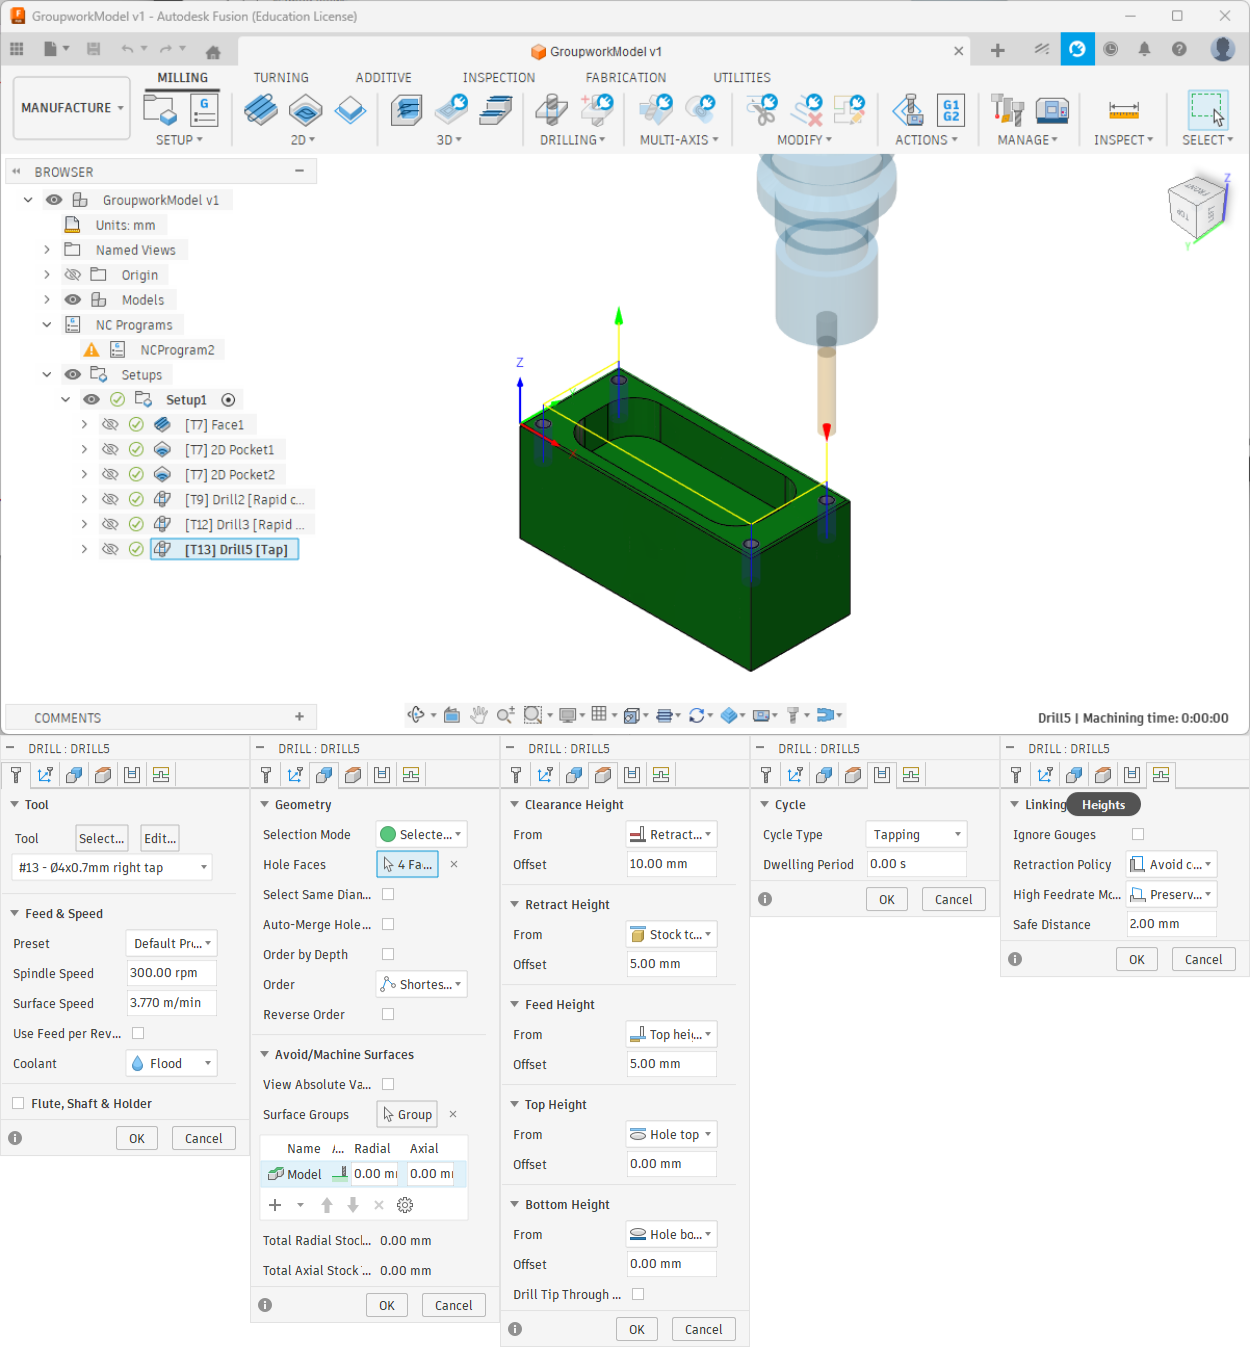Open the notifications bell icon

tap(1144, 49)
